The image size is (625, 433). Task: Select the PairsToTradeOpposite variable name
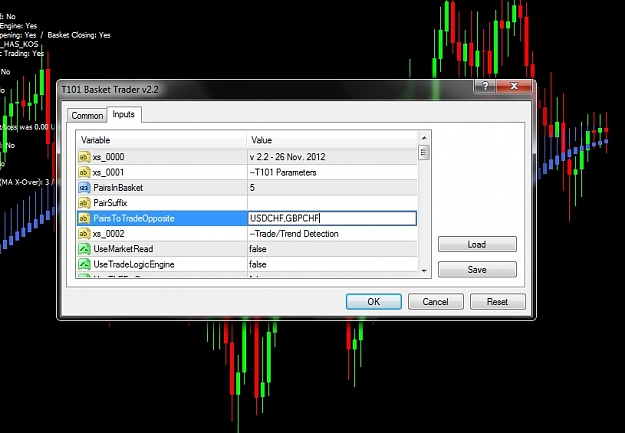click(134, 218)
